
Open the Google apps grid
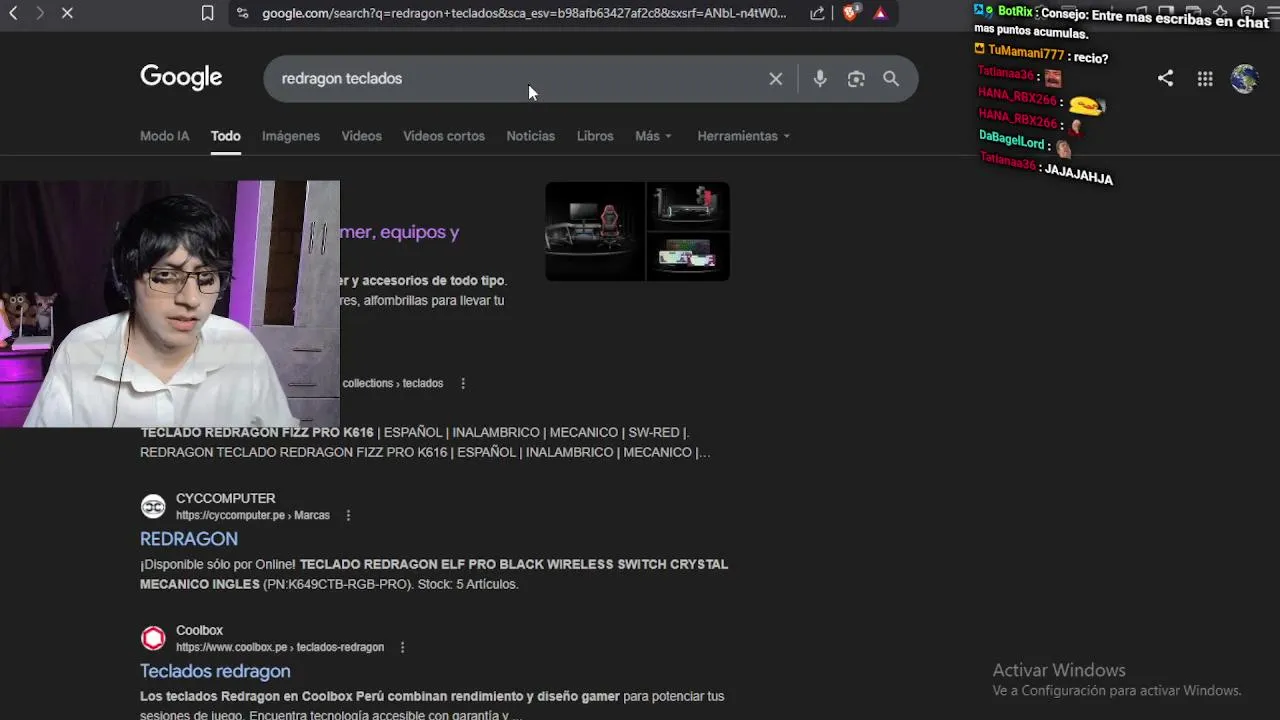point(1205,78)
